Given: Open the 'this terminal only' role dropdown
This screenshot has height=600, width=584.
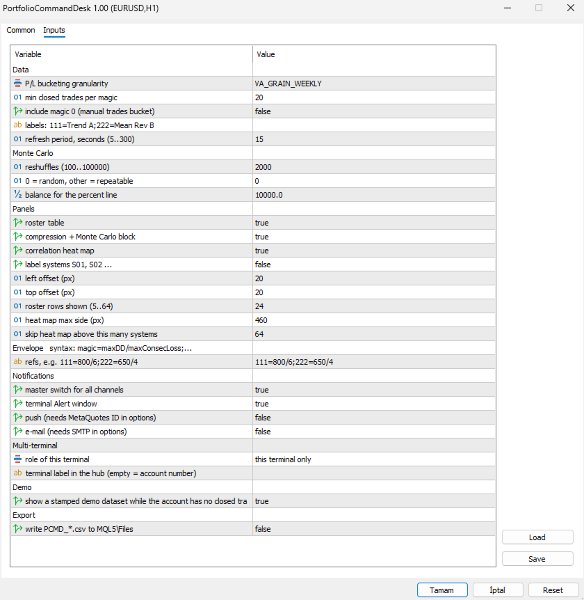Looking at the screenshot, I should (x=374, y=459).
